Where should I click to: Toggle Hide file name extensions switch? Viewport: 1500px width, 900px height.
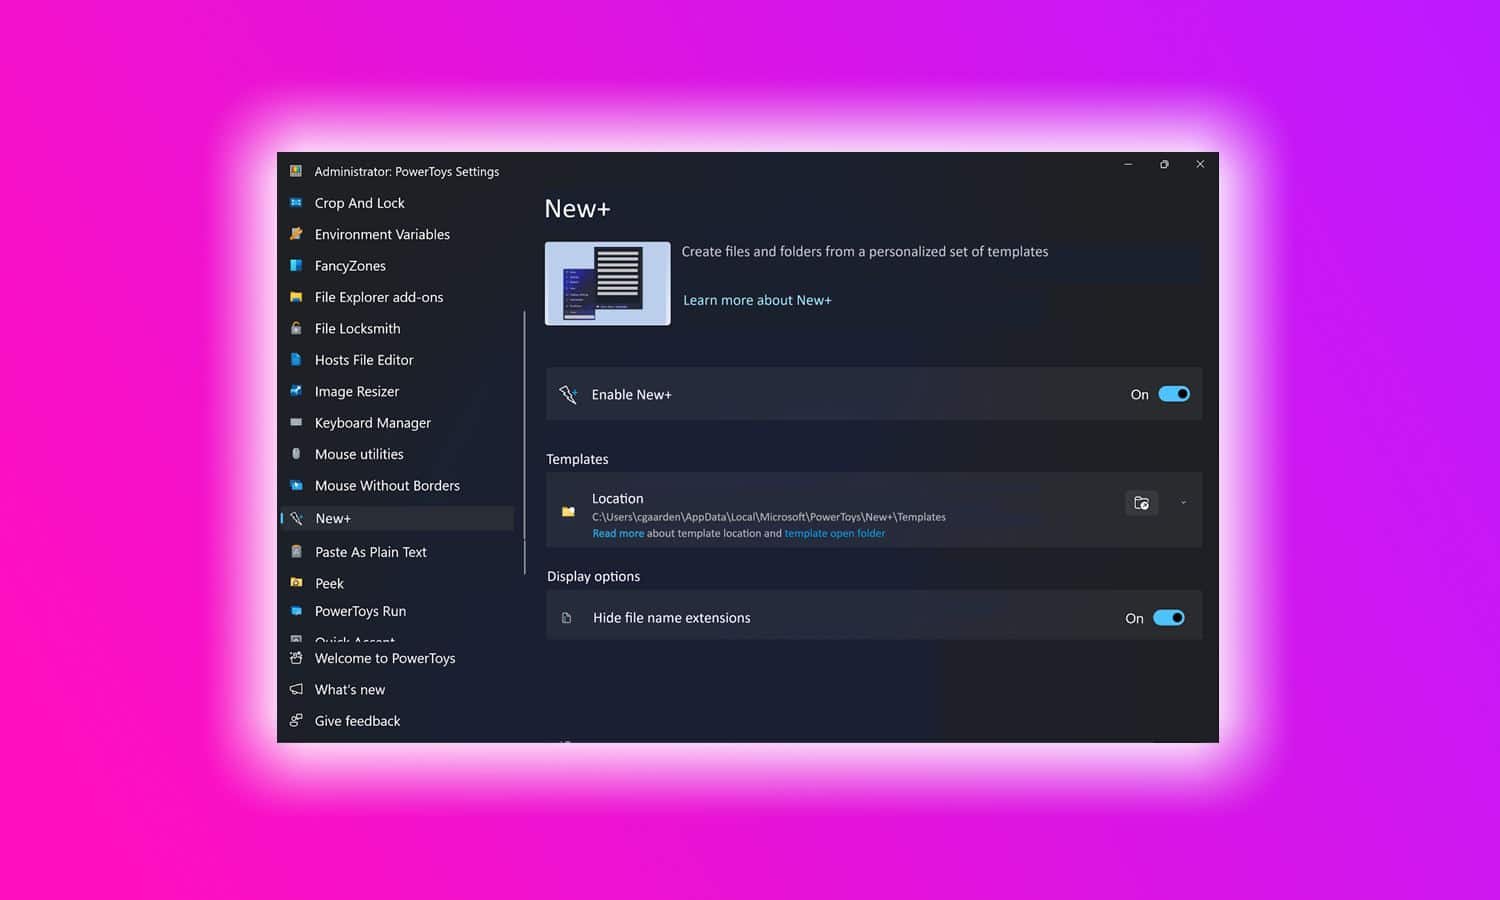click(1169, 618)
